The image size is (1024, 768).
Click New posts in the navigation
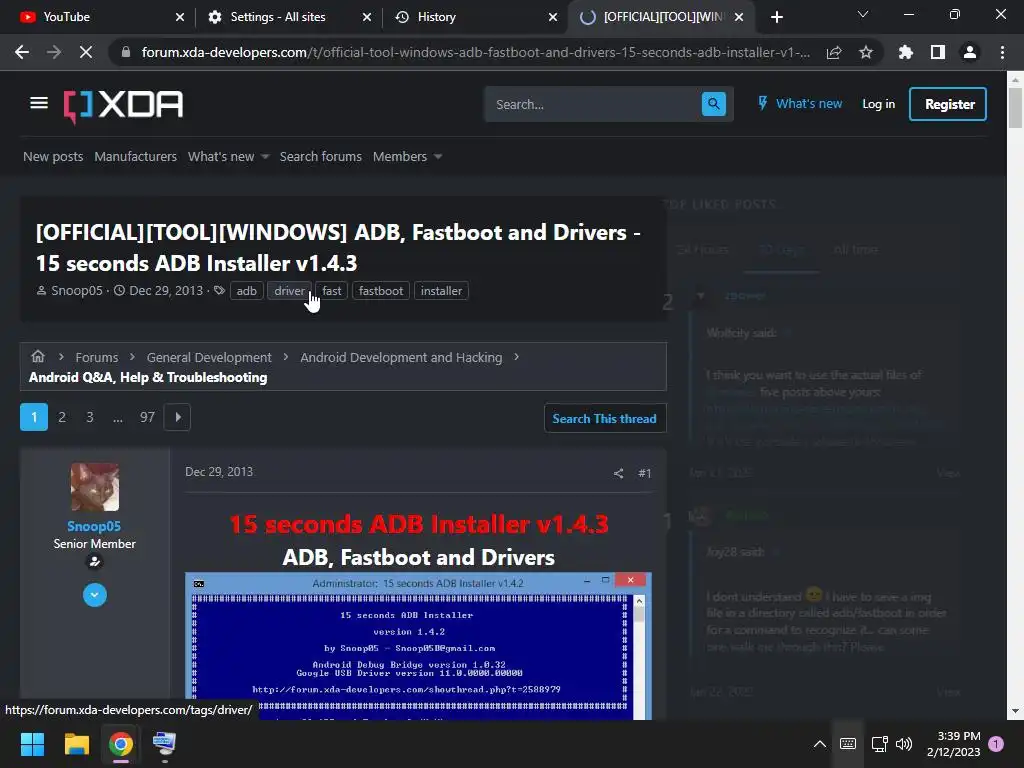click(53, 157)
